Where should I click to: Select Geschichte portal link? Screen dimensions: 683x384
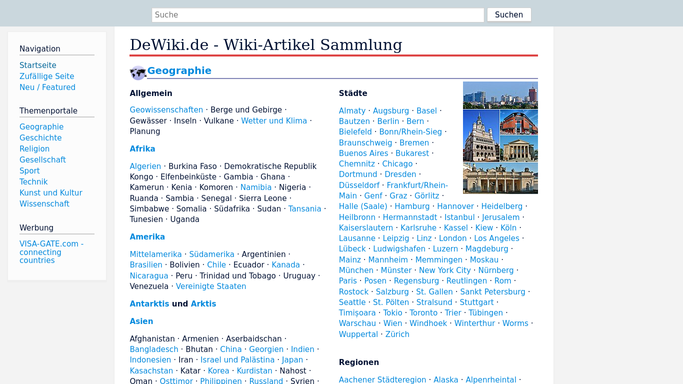tap(41, 138)
